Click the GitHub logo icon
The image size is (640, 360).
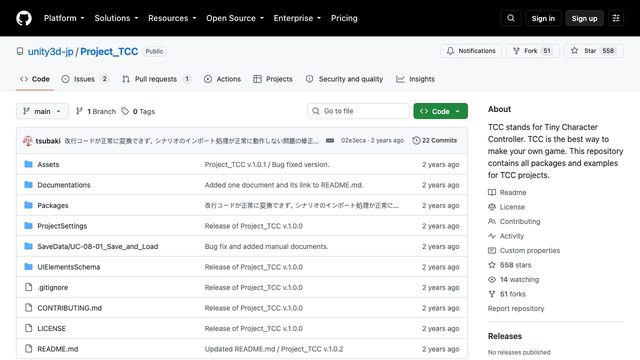pyautogui.click(x=24, y=18)
